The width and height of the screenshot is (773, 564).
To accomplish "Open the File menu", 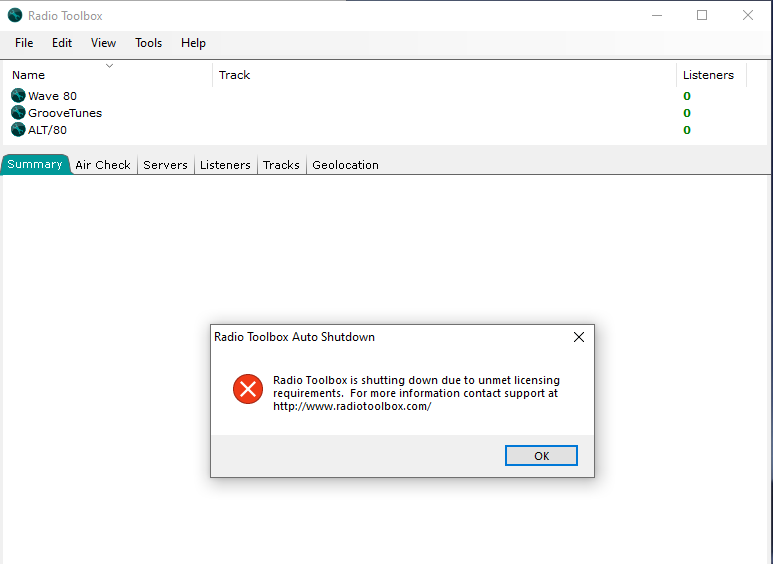I will click(24, 43).
